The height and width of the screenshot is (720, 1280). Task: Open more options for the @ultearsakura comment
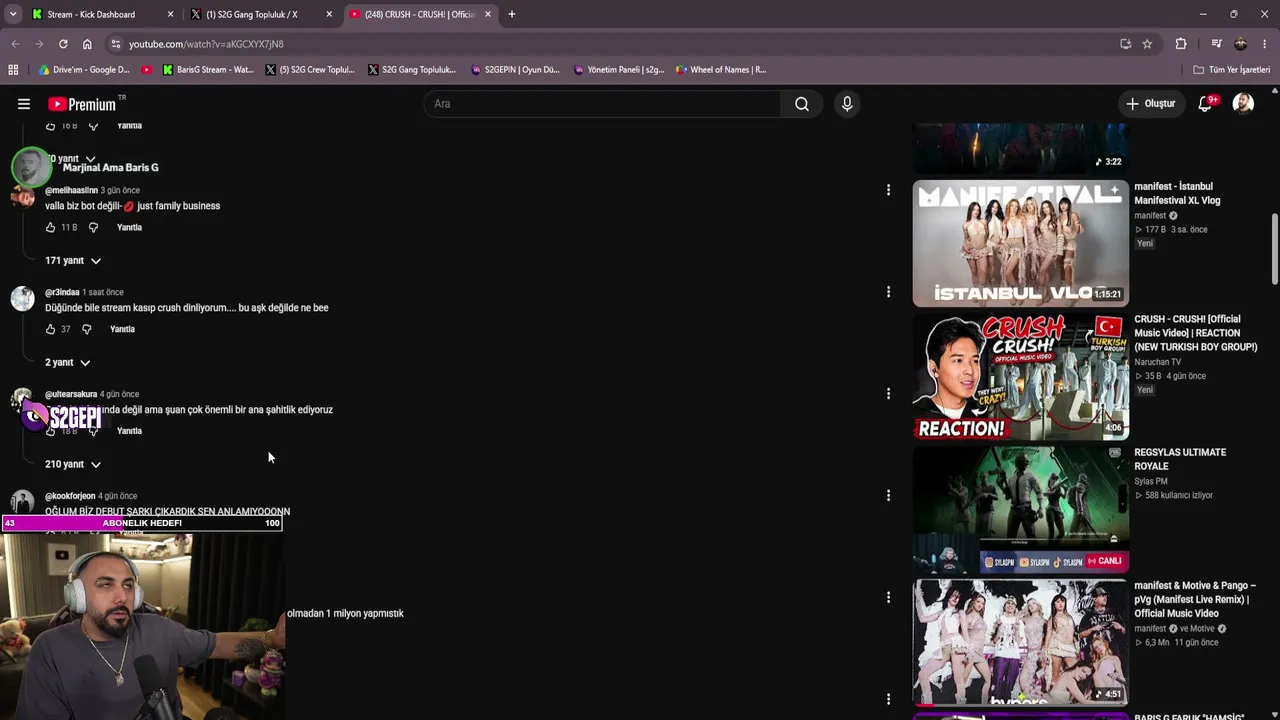(x=888, y=394)
